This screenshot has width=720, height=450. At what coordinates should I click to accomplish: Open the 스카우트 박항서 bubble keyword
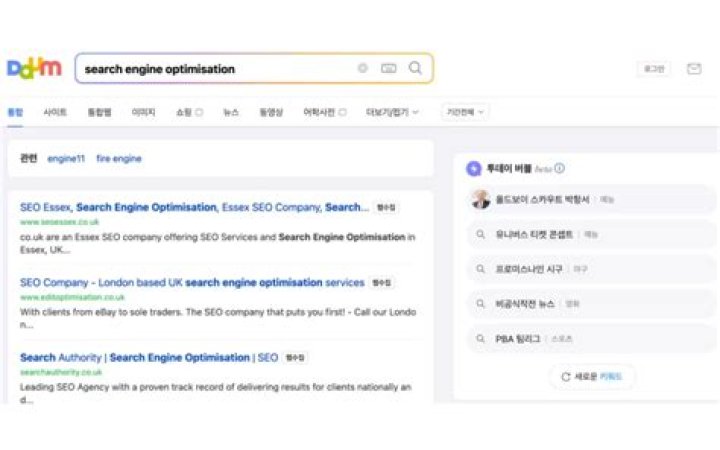point(542,199)
